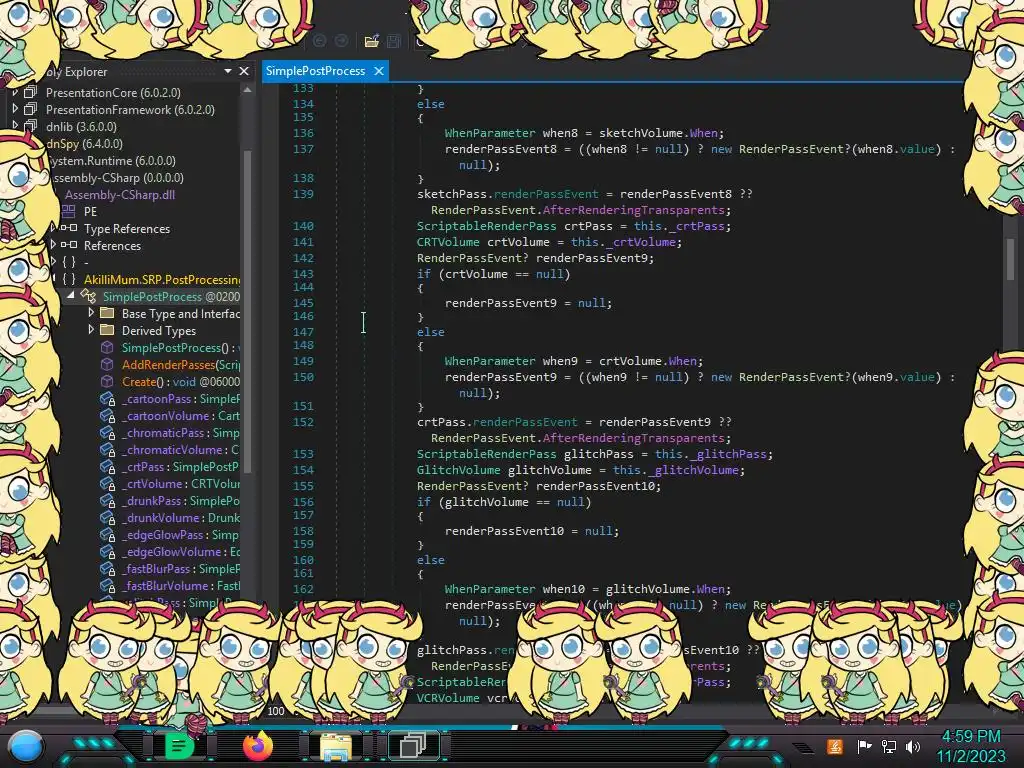Image resolution: width=1024 pixels, height=768 pixels.
Task: Click the Base Type and Interfaces folder icon
Action: [107, 313]
